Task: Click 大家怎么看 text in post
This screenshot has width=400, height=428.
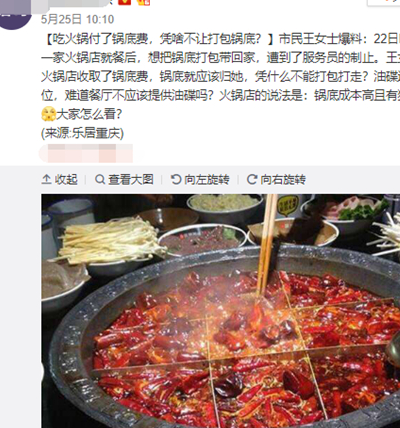Action: click(x=89, y=114)
